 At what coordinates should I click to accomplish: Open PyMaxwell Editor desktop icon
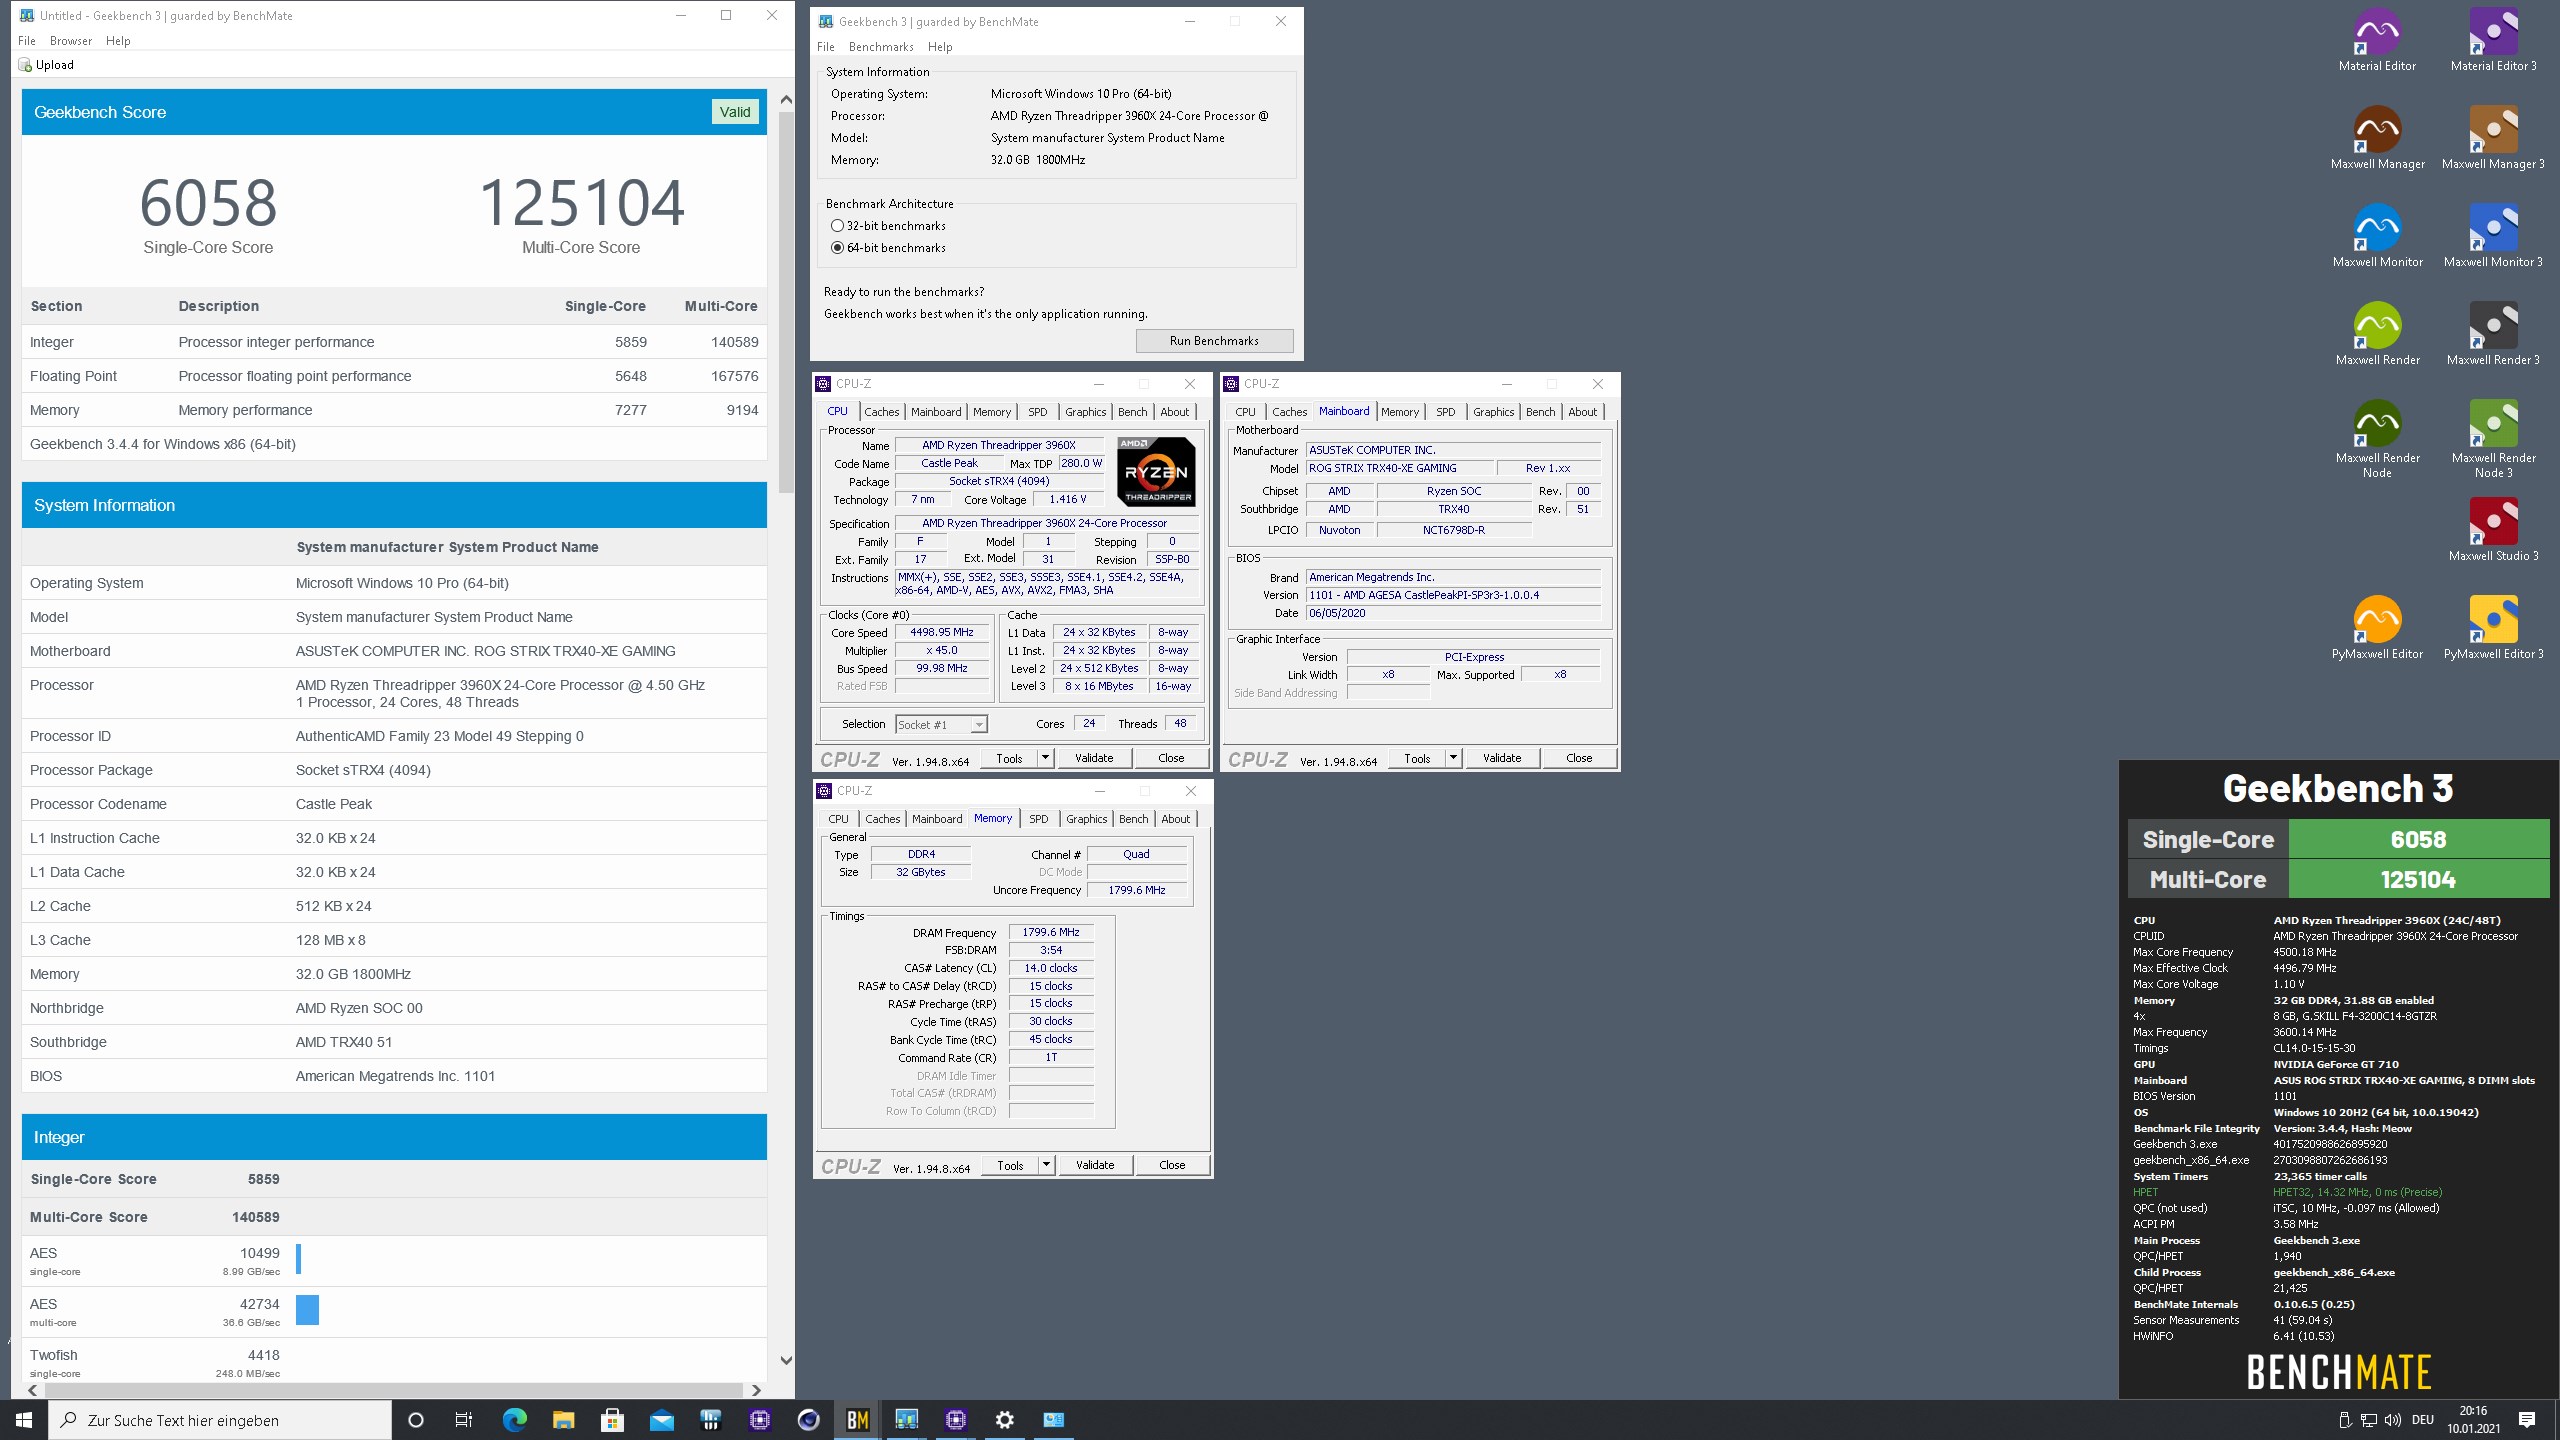point(2377,628)
